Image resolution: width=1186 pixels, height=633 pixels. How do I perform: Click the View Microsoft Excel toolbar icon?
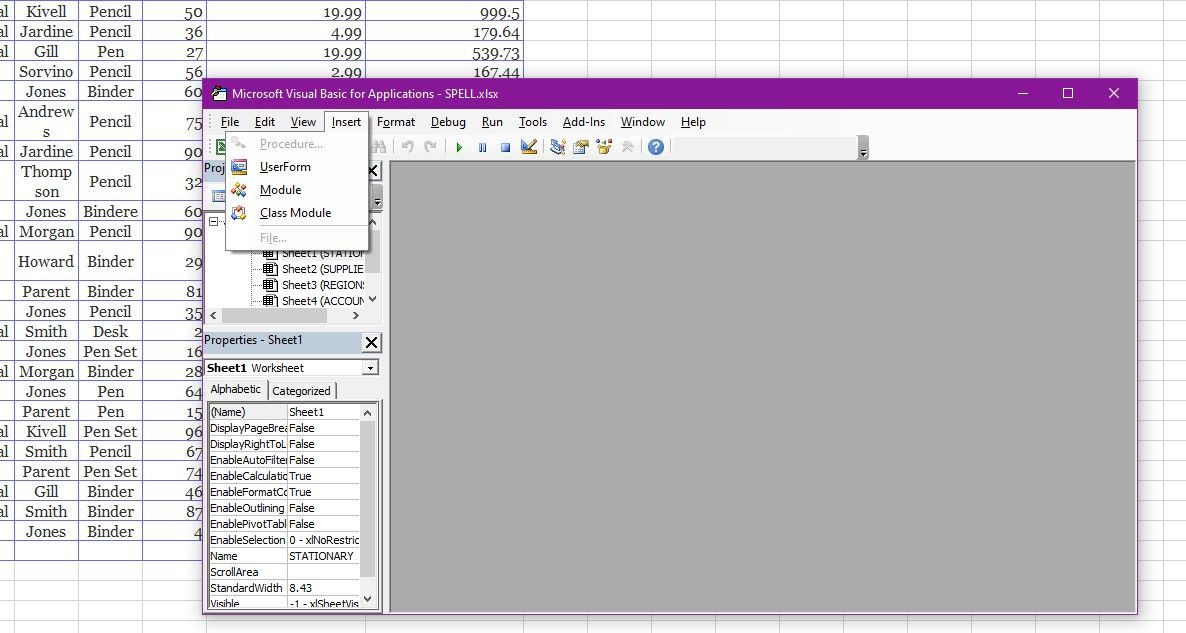click(221, 147)
